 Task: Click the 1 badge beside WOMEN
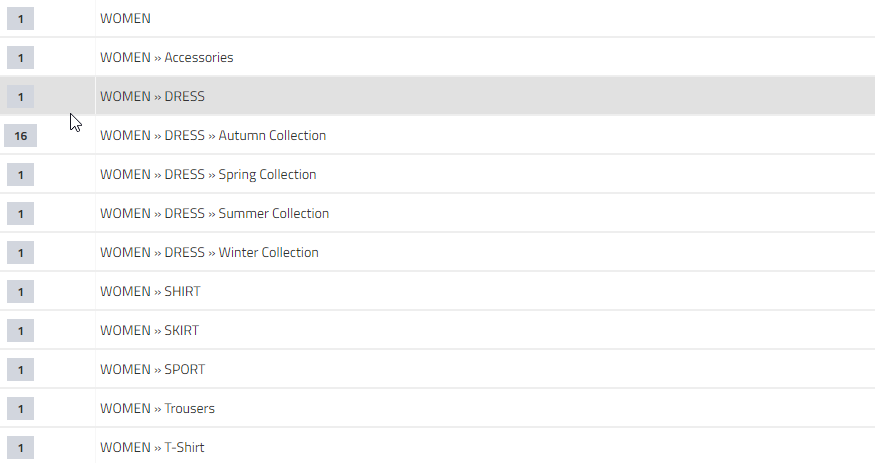21,18
